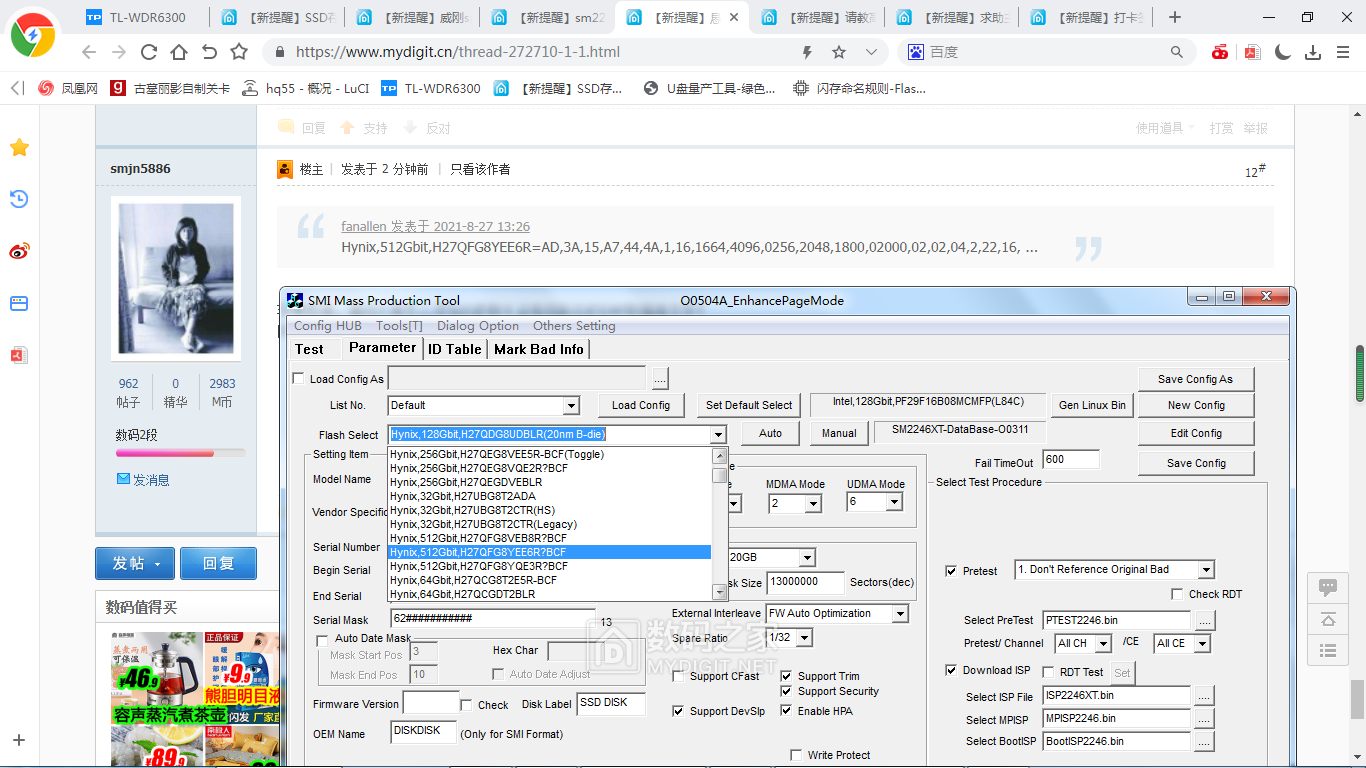This screenshot has width=1366, height=768.
Task: Enable the RDT Test checkbox
Action: coord(1049,672)
